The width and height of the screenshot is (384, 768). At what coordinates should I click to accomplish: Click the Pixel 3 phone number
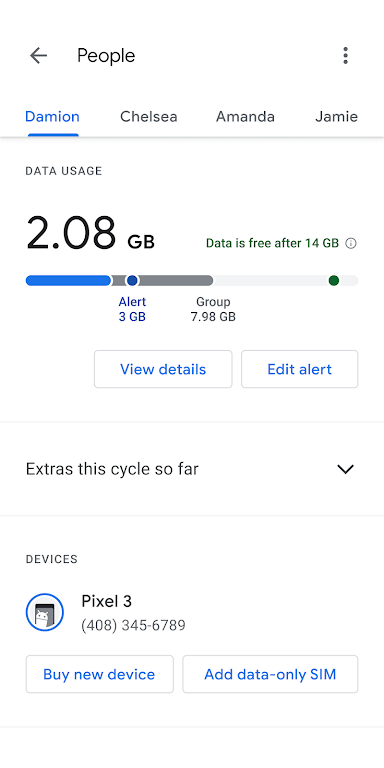pyautogui.click(x=133, y=625)
